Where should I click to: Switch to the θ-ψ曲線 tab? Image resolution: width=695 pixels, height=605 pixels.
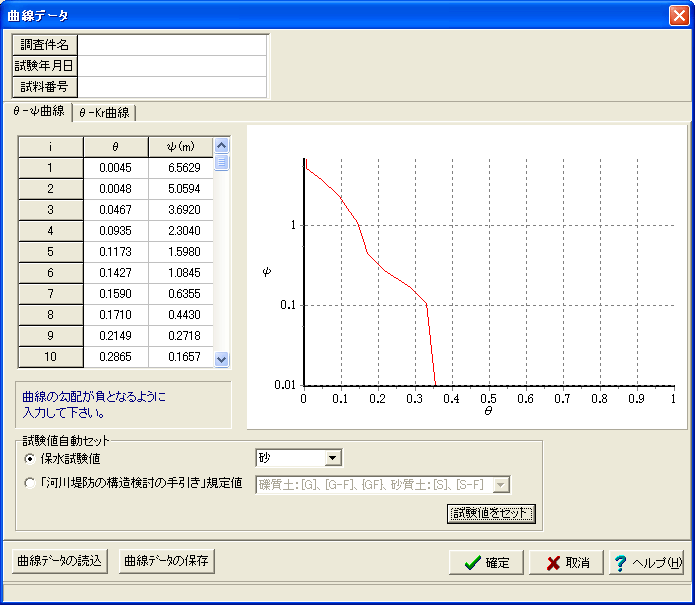click(39, 111)
